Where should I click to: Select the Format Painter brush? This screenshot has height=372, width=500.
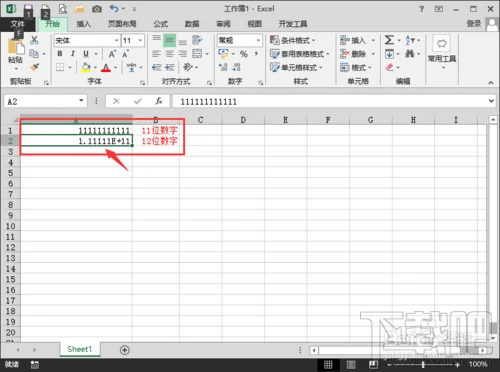pos(34,67)
